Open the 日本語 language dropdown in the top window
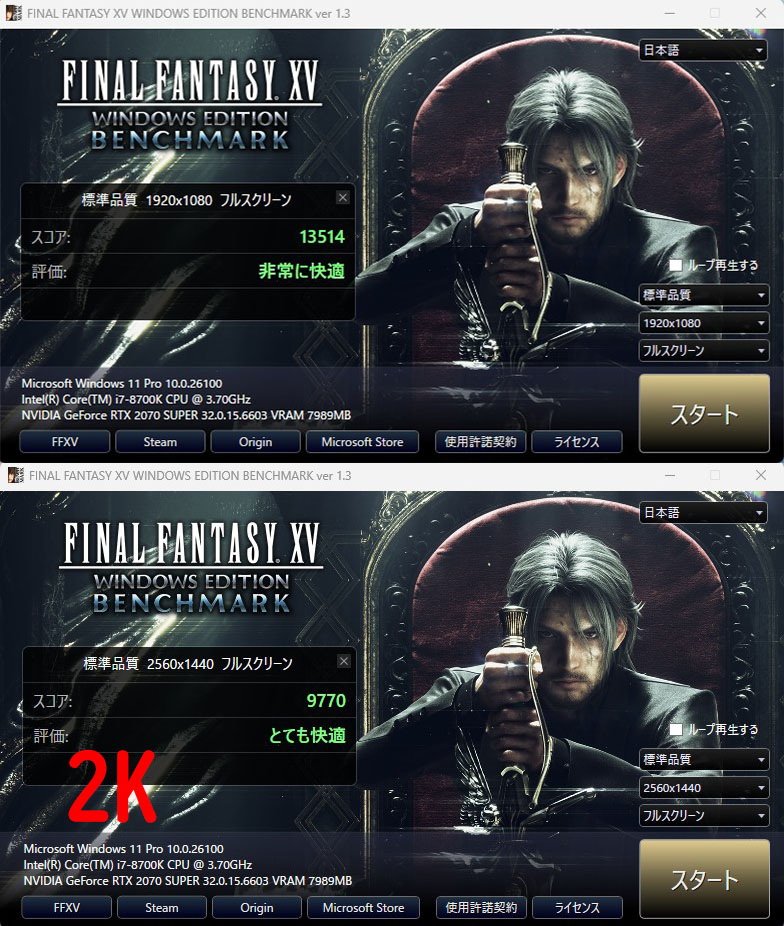Image resolution: width=784 pixels, height=926 pixels. (x=703, y=51)
